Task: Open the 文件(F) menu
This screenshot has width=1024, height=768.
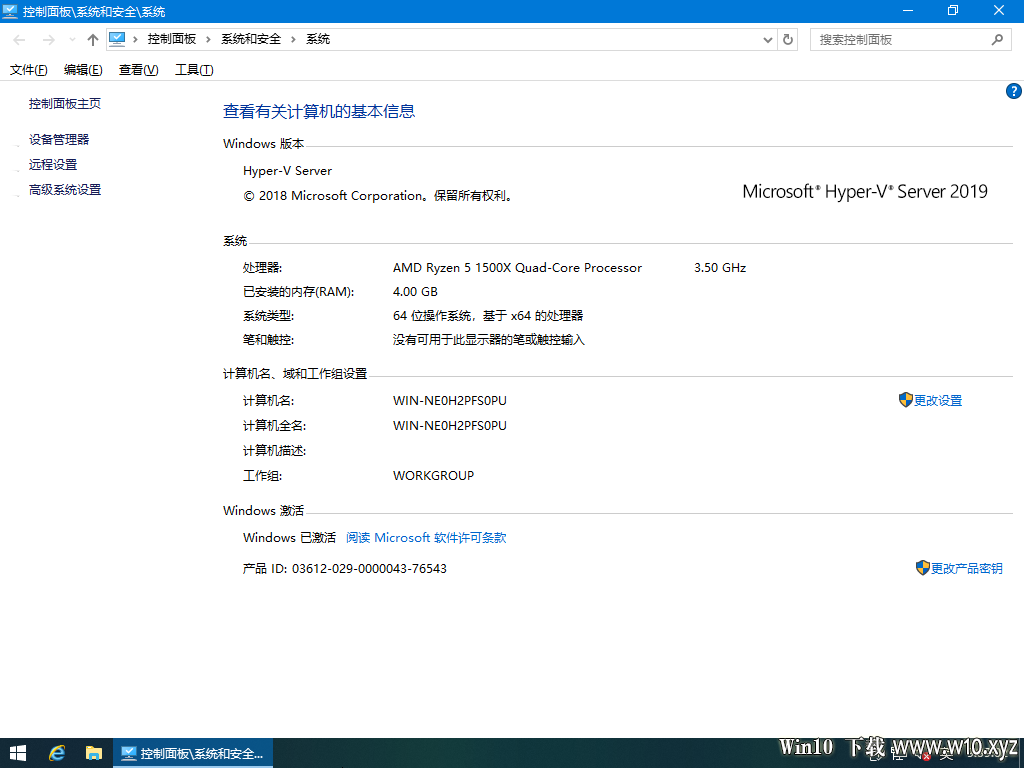Action: tap(29, 70)
